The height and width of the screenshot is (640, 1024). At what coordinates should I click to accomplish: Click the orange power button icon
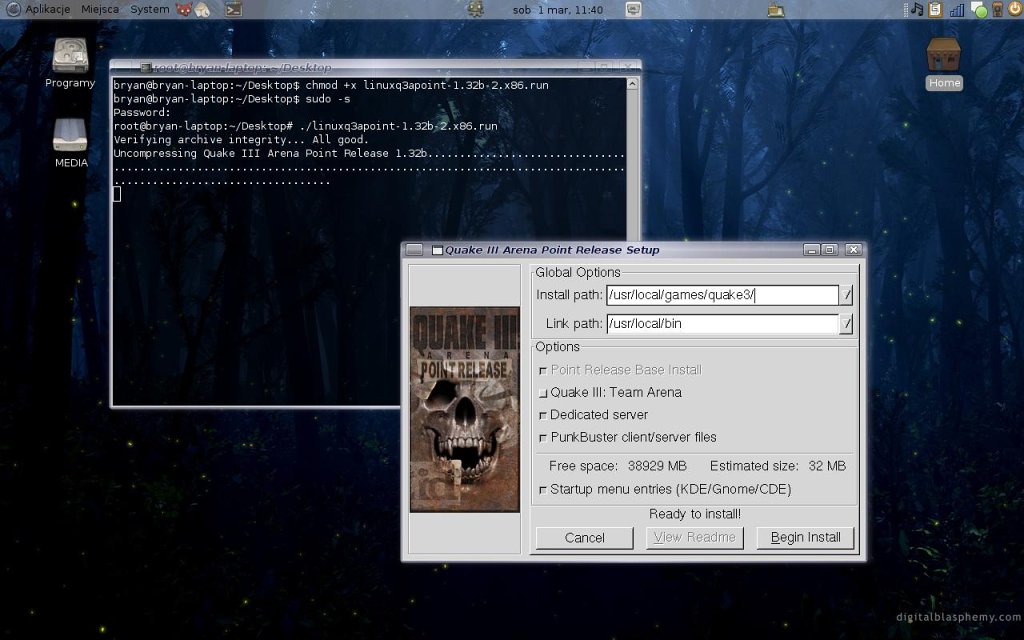(1015, 9)
